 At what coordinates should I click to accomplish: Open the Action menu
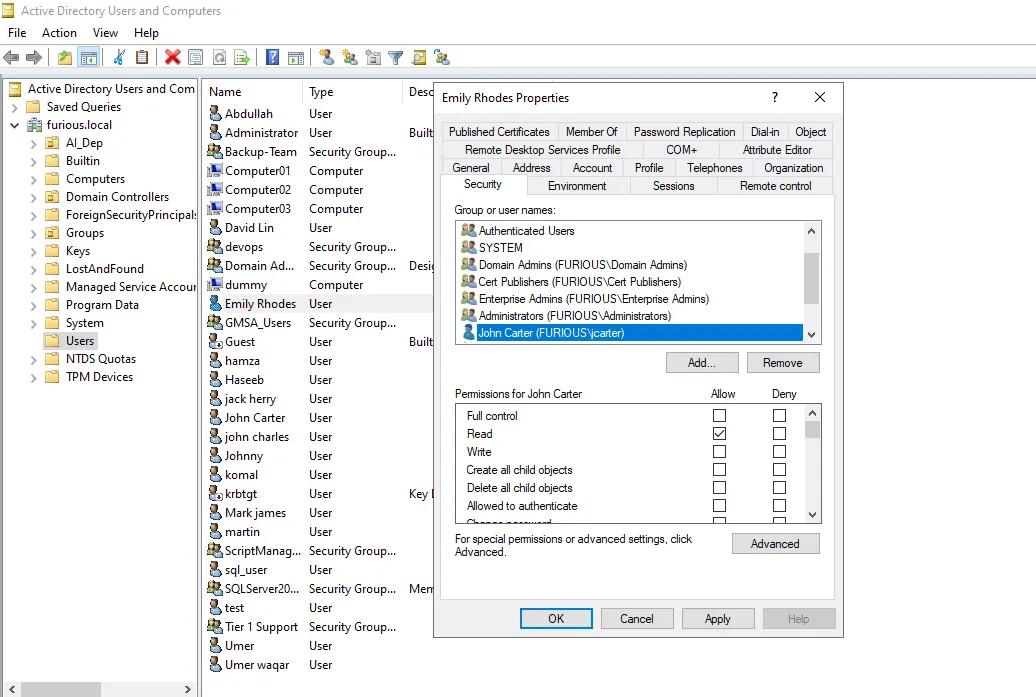point(59,33)
